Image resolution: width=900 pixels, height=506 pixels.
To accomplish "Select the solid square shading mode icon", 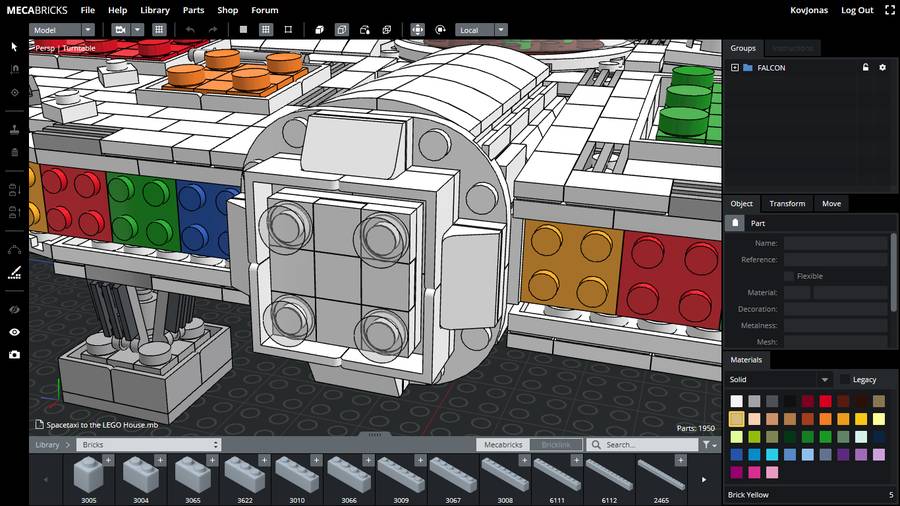I will 243,30.
